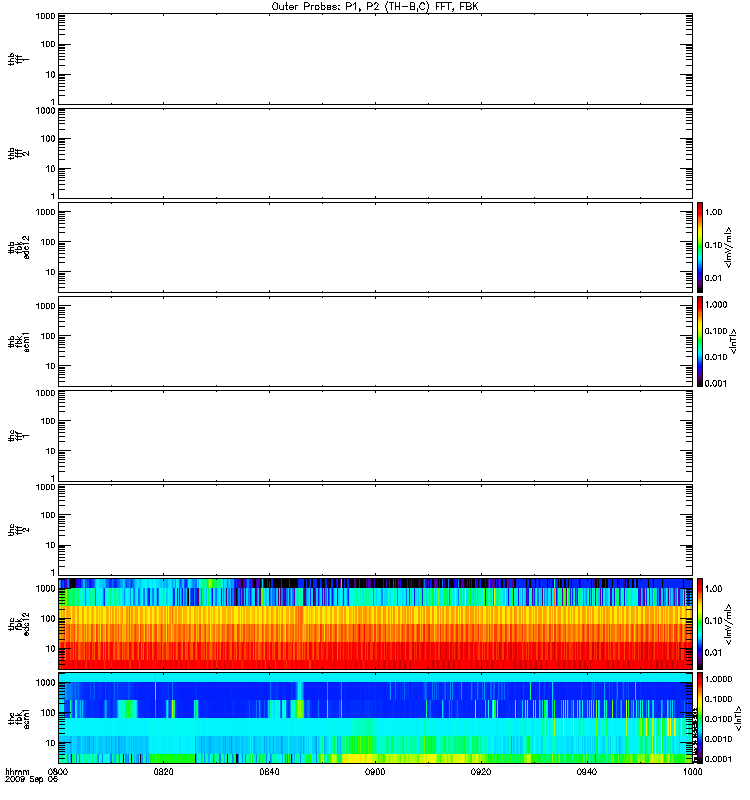750x800 pixels.
Task: Click the '0.0001' color scale value
Action: click(718, 759)
